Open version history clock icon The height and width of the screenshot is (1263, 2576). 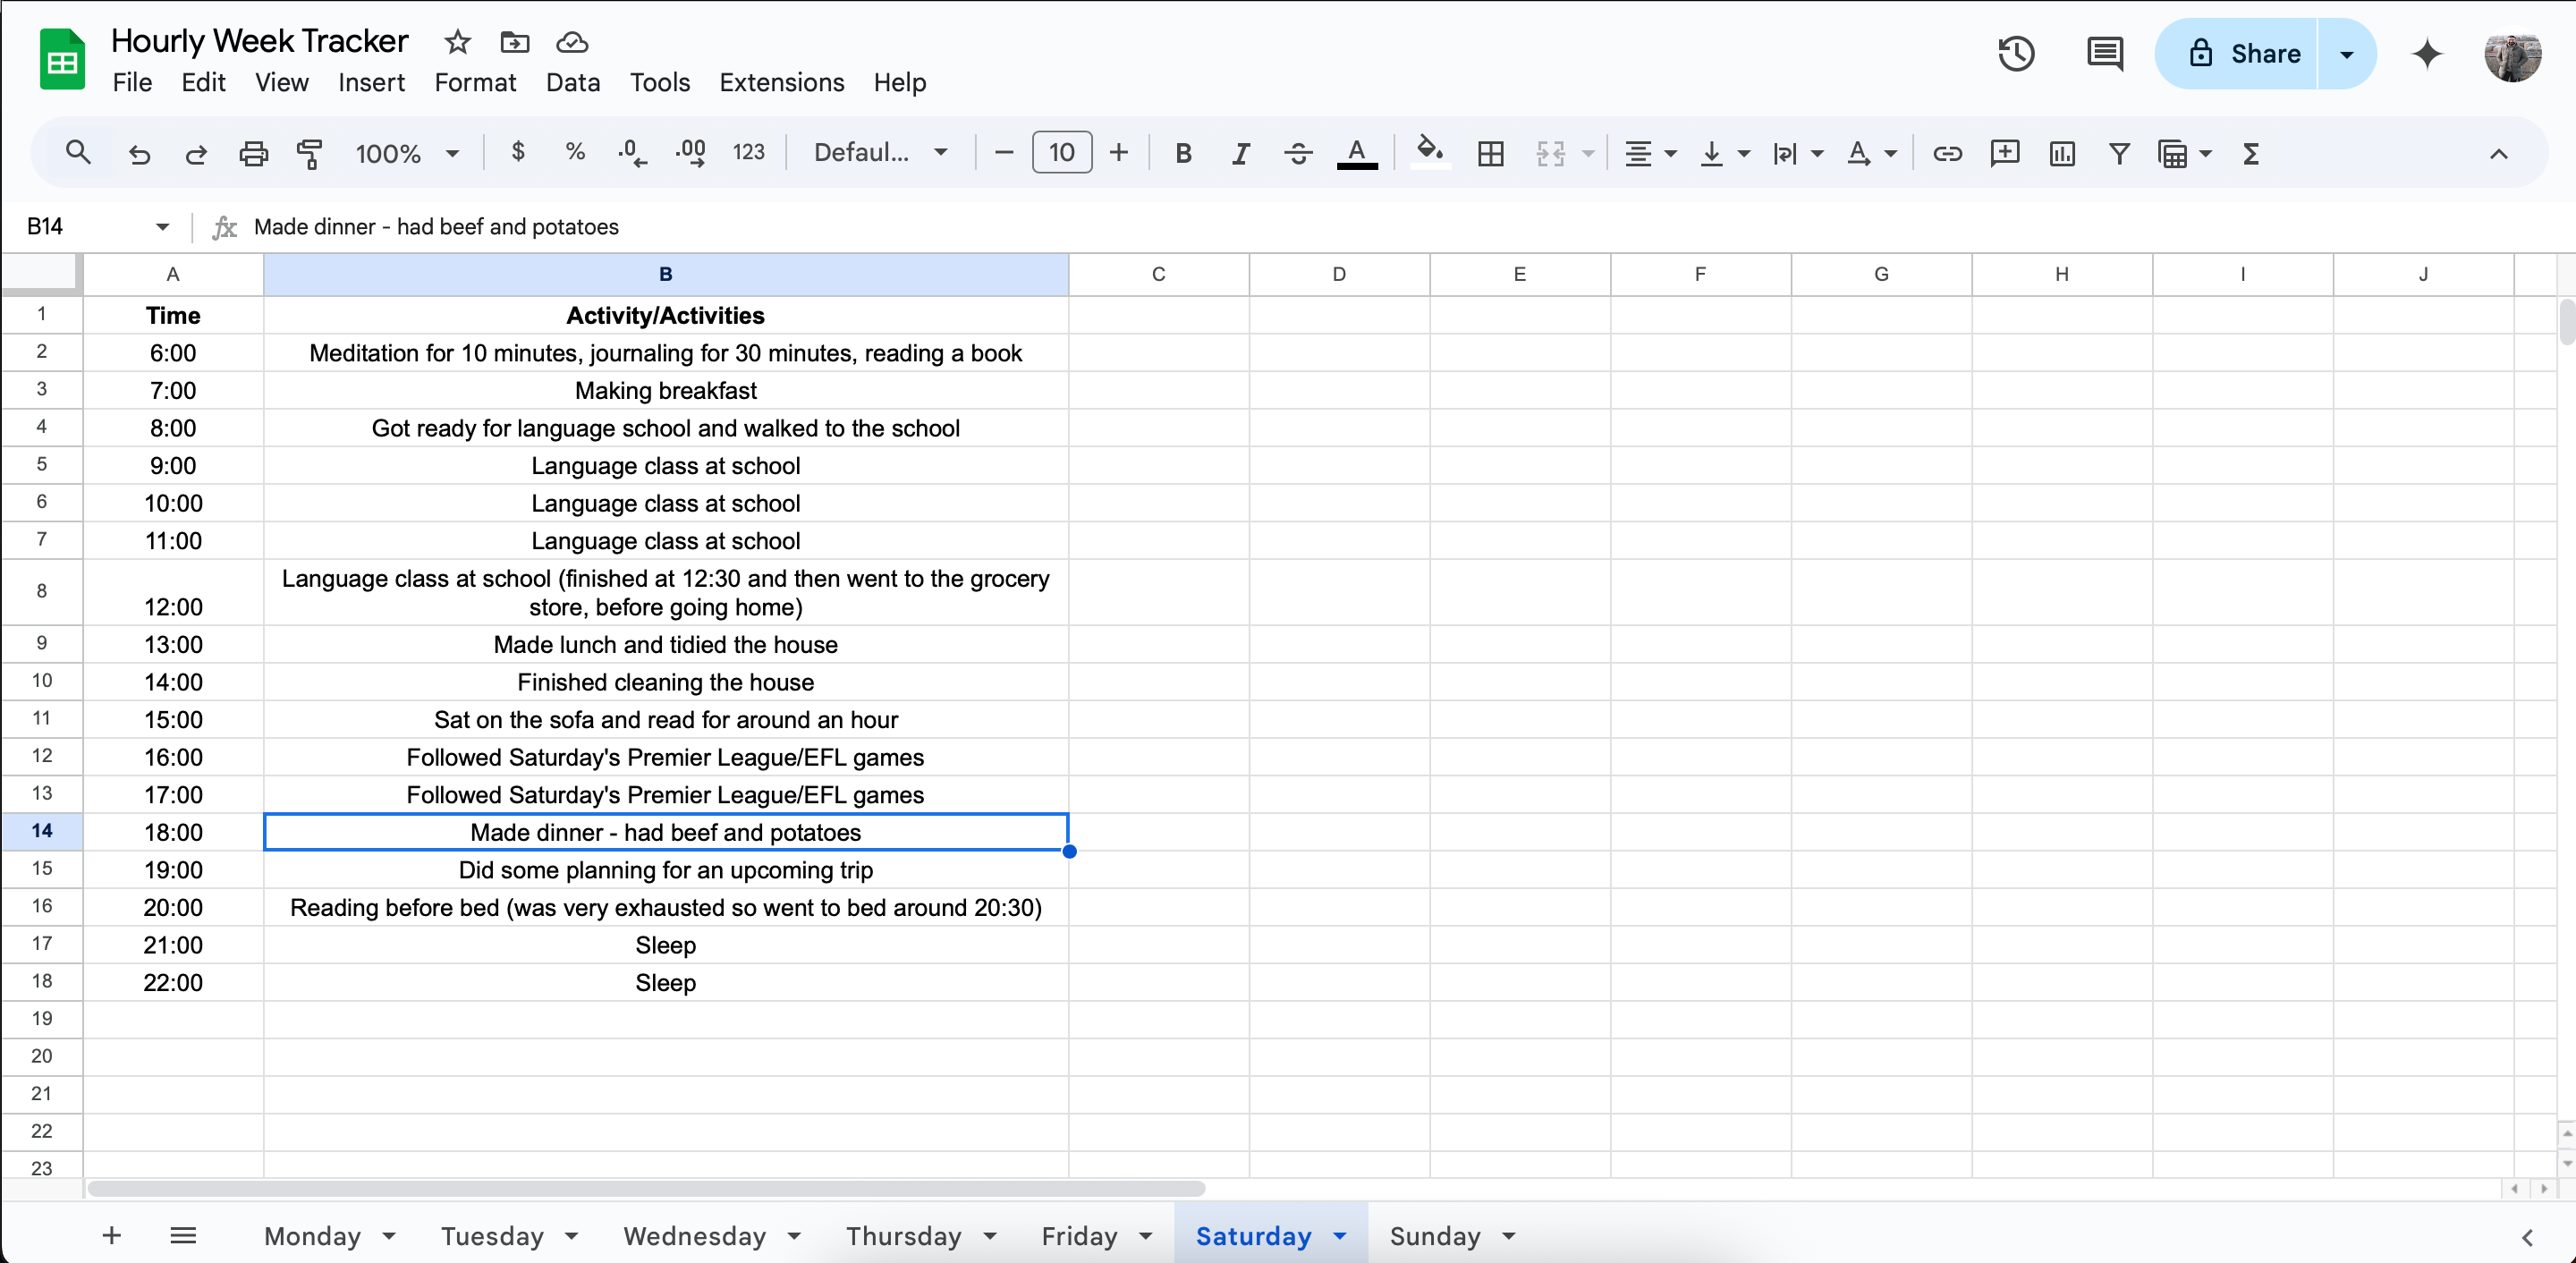click(x=2015, y=54)
